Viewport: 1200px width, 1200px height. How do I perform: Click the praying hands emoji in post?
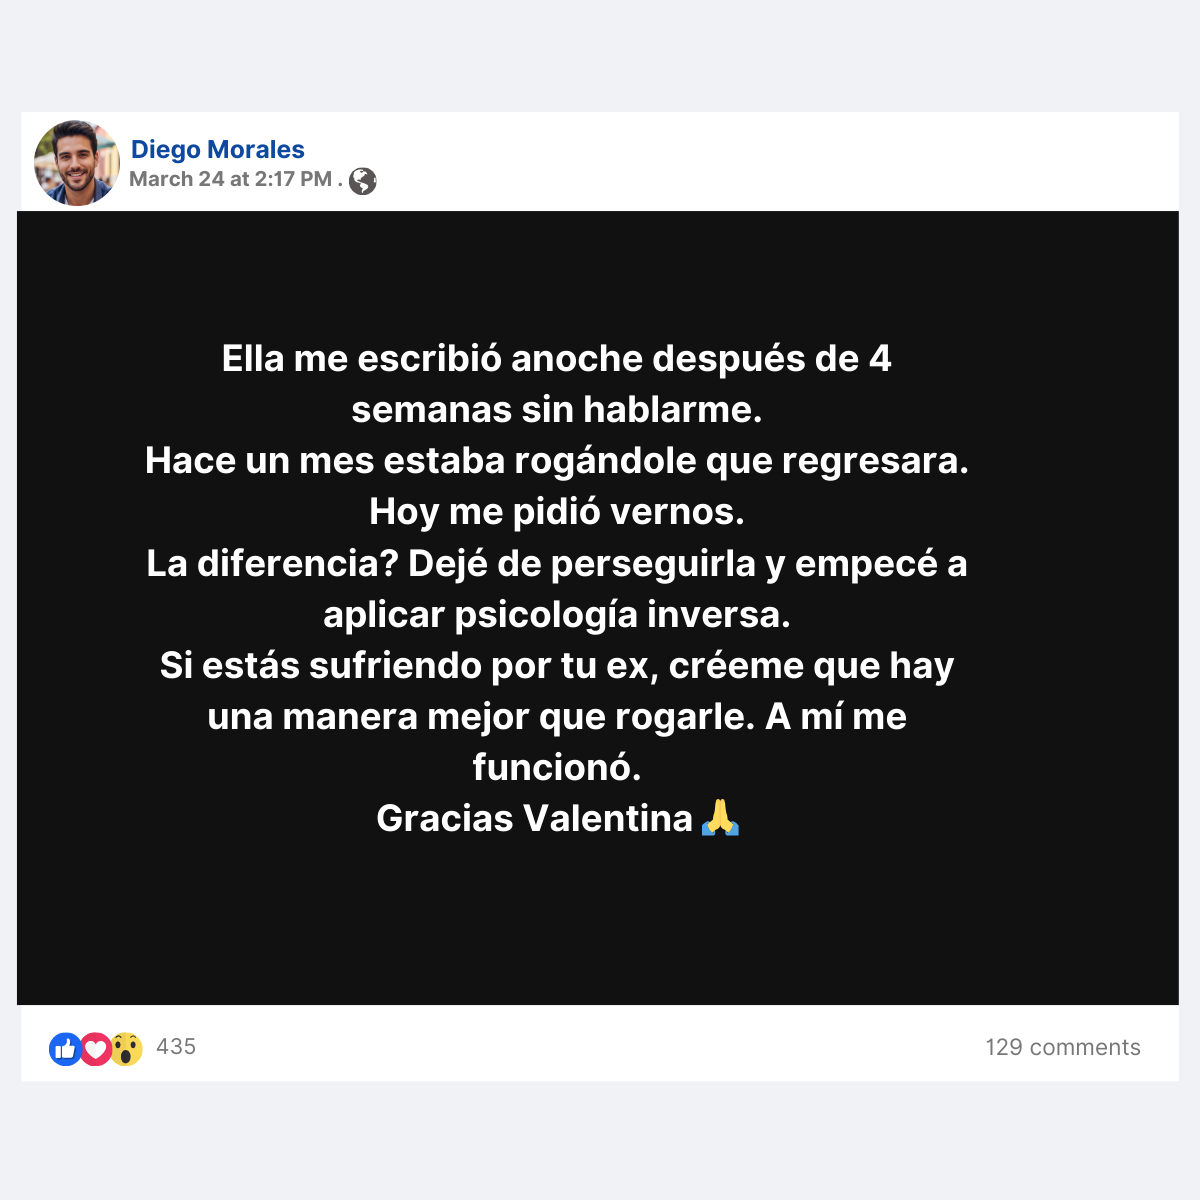[x=720, y=818]
